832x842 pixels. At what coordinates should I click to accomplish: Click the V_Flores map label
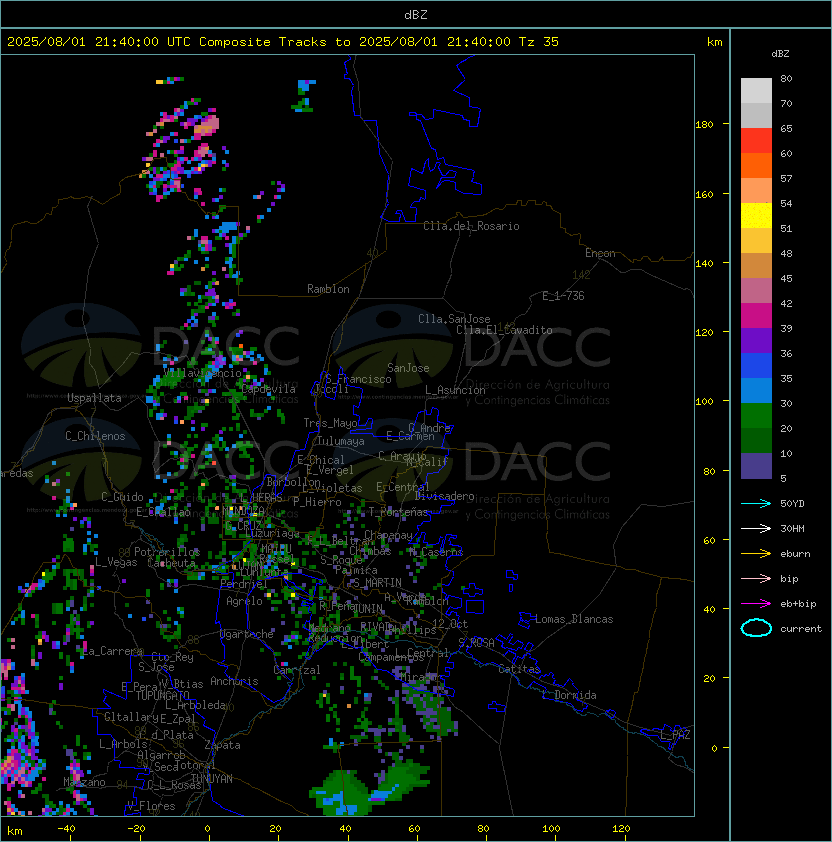[x=151, y=806]
